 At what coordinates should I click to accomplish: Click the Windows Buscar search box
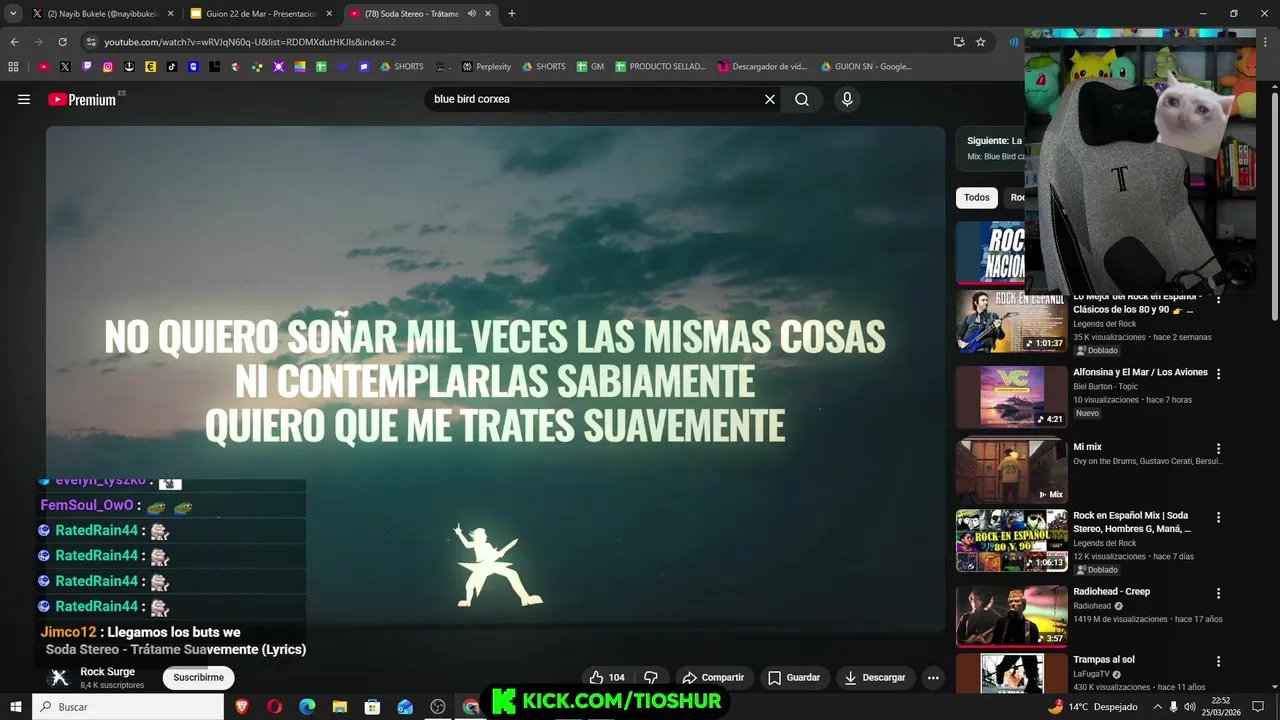point(128,707)
